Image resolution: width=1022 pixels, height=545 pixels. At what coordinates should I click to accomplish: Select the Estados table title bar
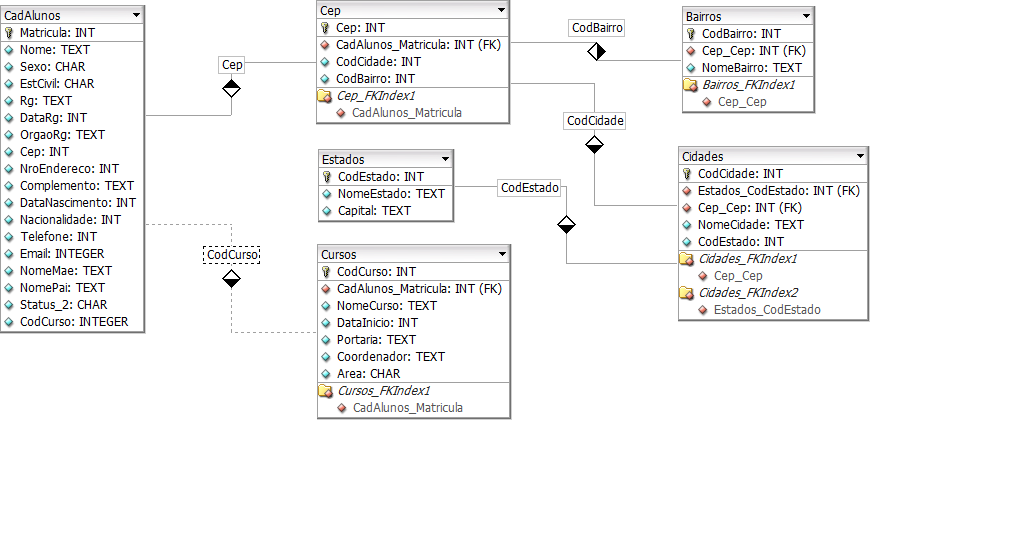click(x=380, y=159)
